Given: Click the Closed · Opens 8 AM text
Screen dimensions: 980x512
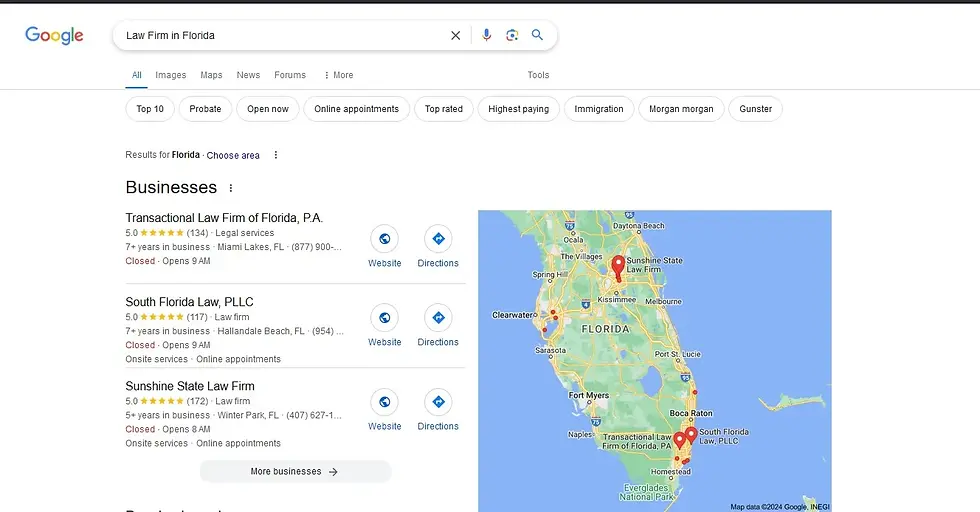Looking at the screenshot, I should pyautogui.click(x=168, y=429).
